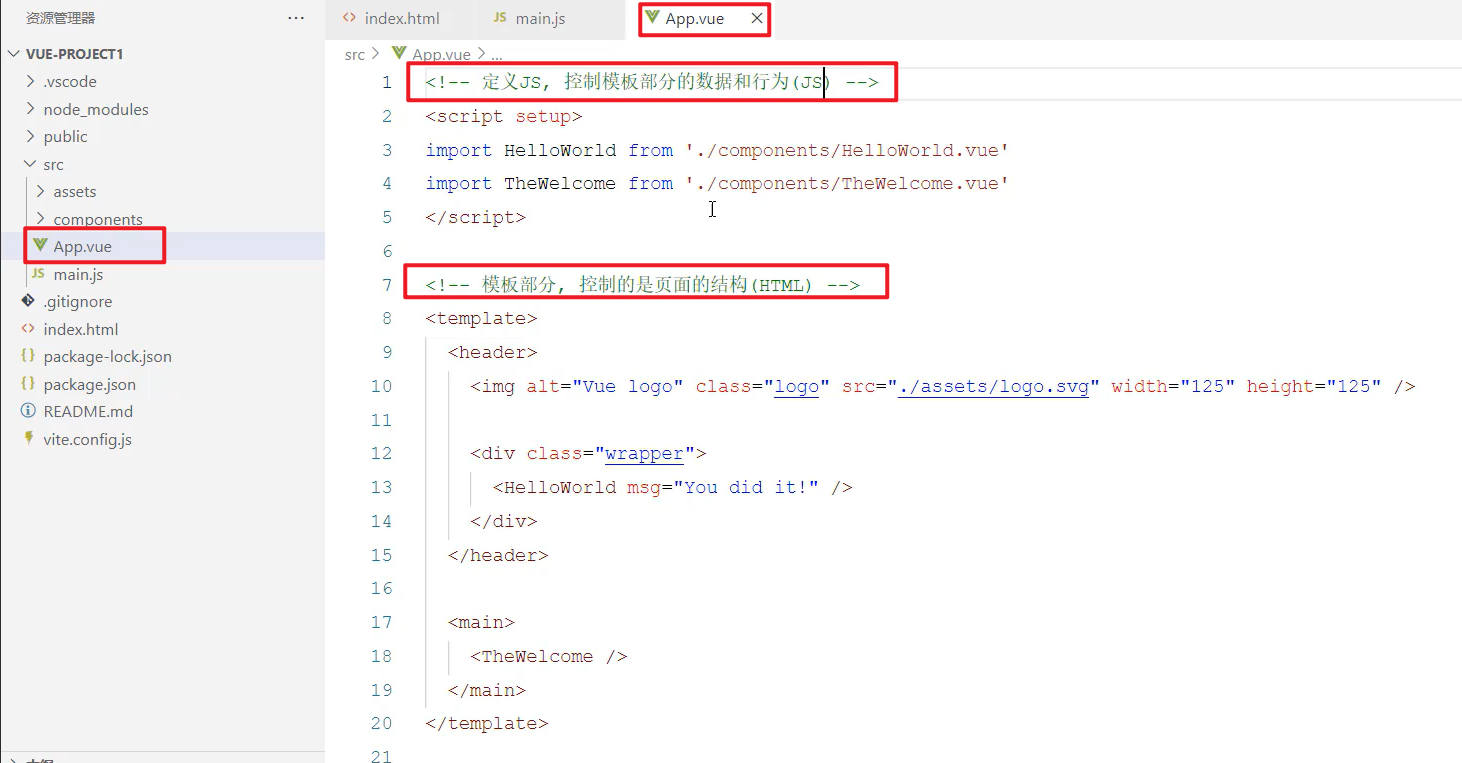The height and width of the screenshot is (763, 1462).
Task: Click the Vue icon beside App.vue in explorer
Action: pos(40,246)
